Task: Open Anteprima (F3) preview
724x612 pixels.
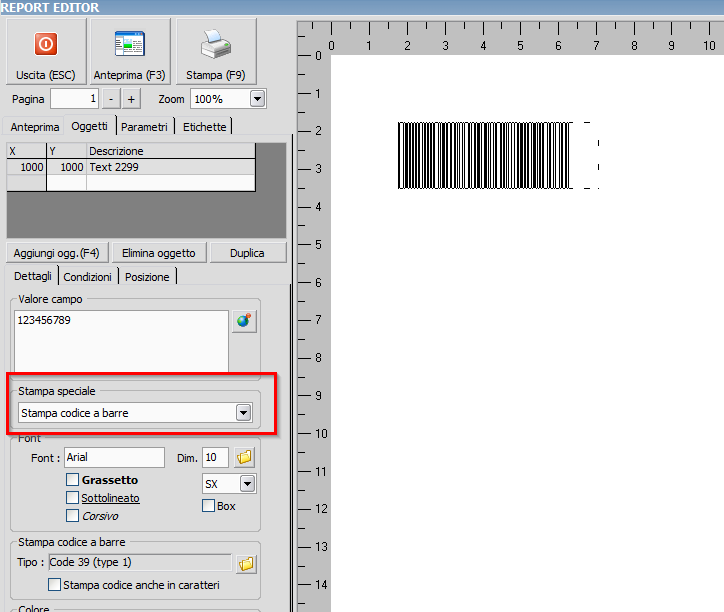Action: coord(130,51)
